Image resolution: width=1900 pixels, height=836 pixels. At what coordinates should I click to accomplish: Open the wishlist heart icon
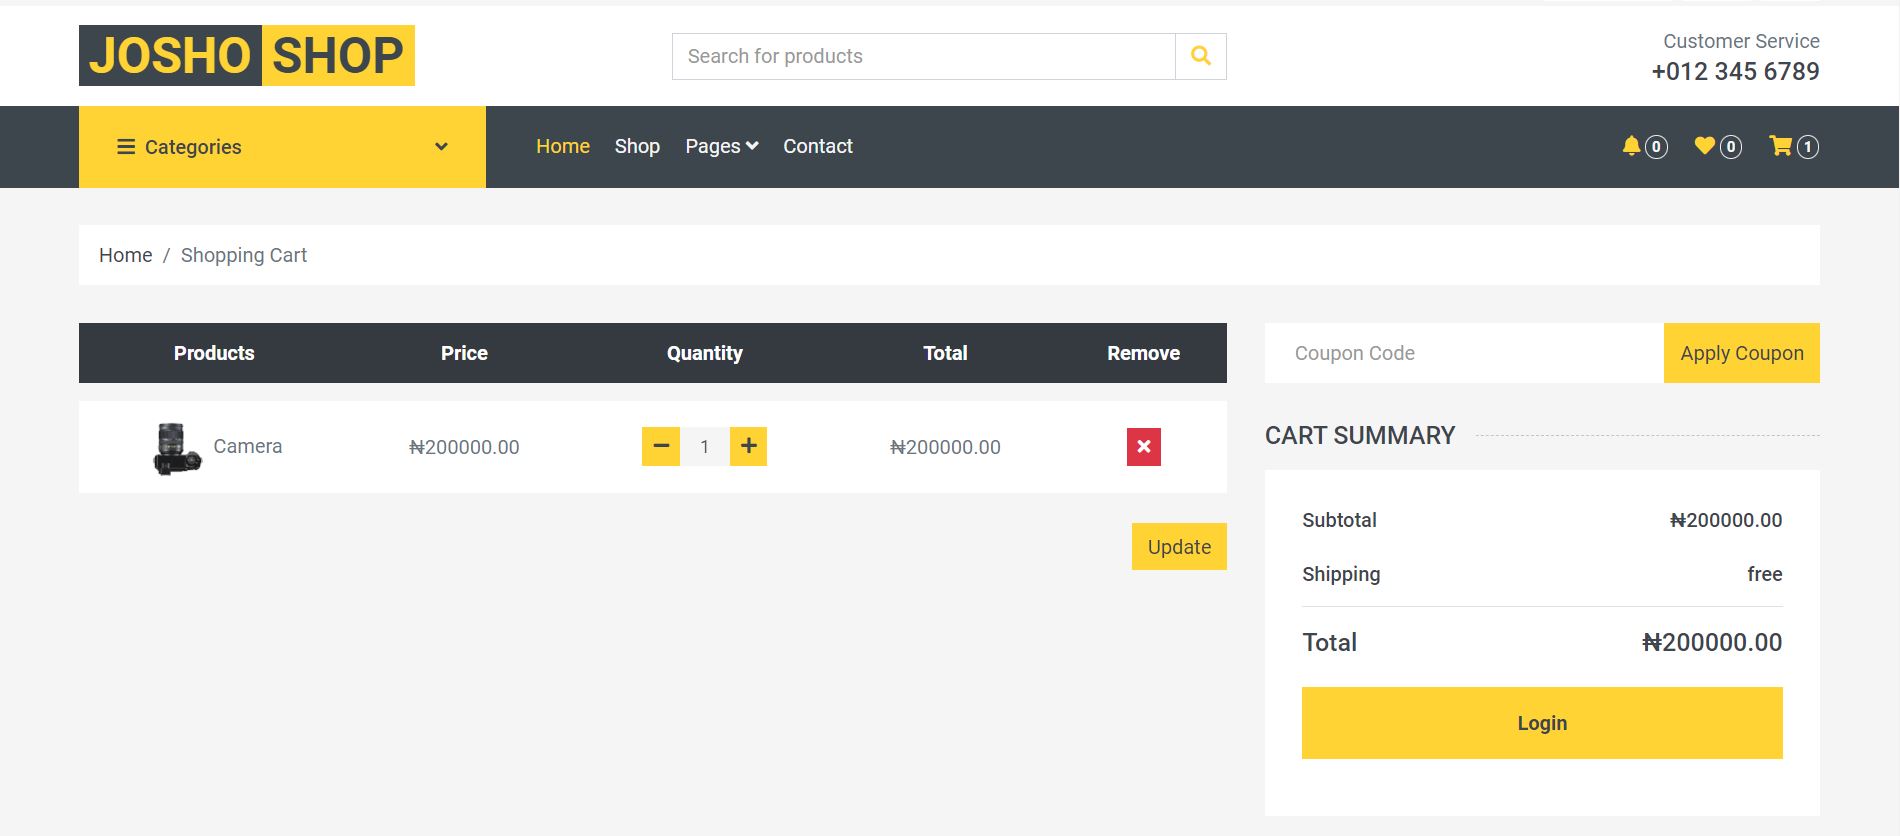1704,146
